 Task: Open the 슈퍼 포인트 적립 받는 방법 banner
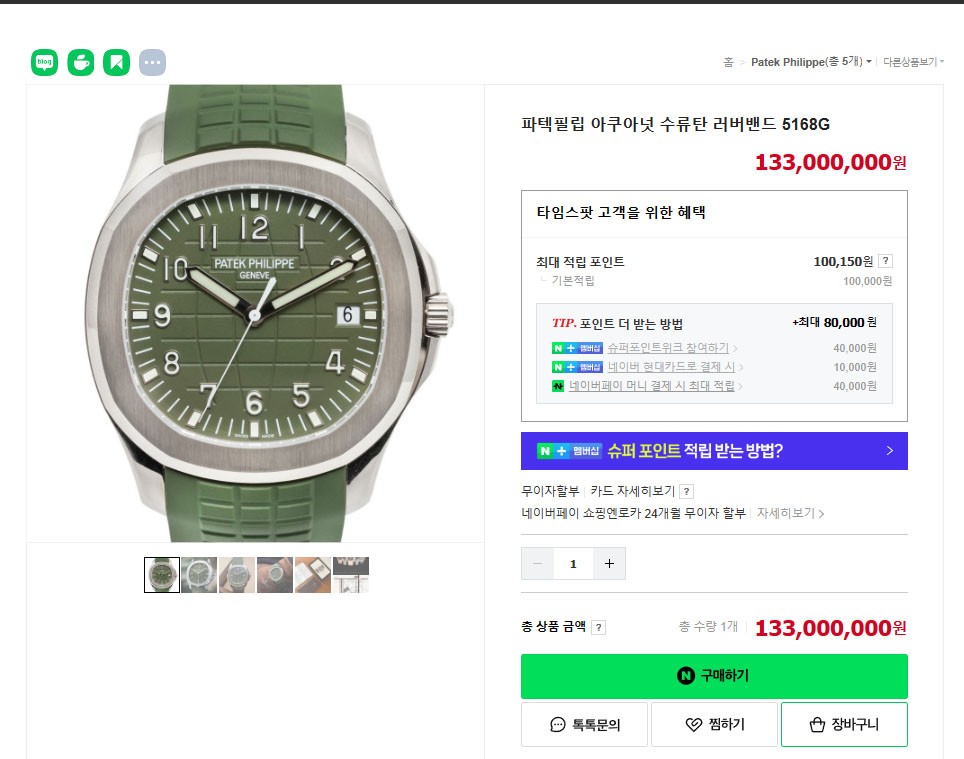tap(714, 451)
